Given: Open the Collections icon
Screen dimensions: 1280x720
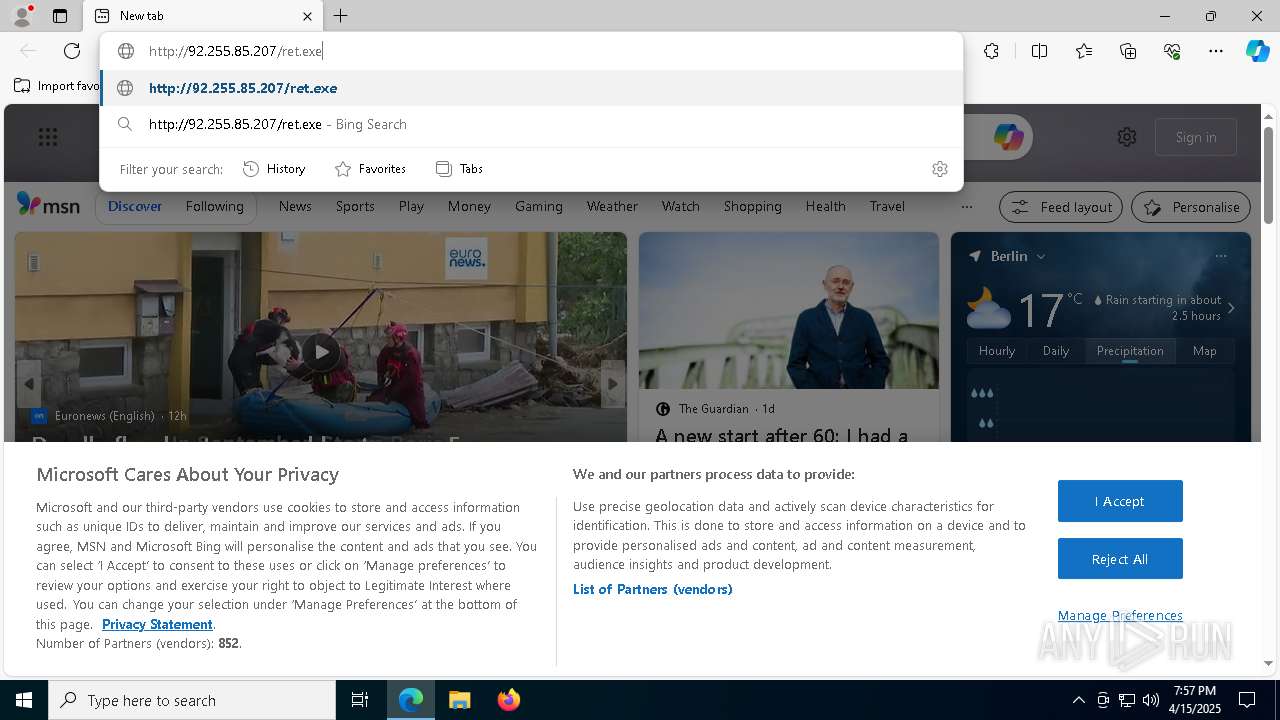Looking at the screenshot, I should 1128,51.
